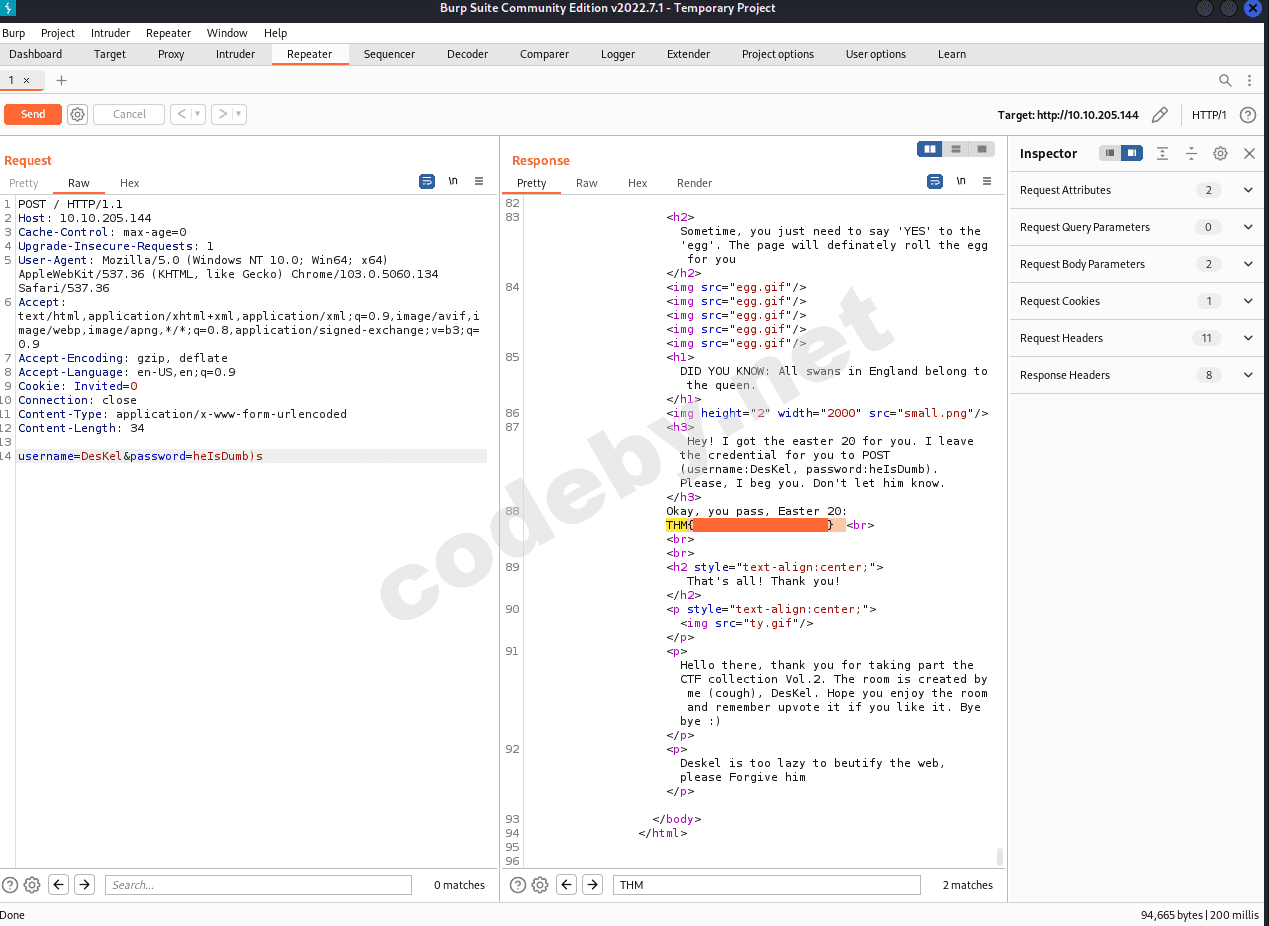Open response search settings gear
1269x926 pixels.
540,885
